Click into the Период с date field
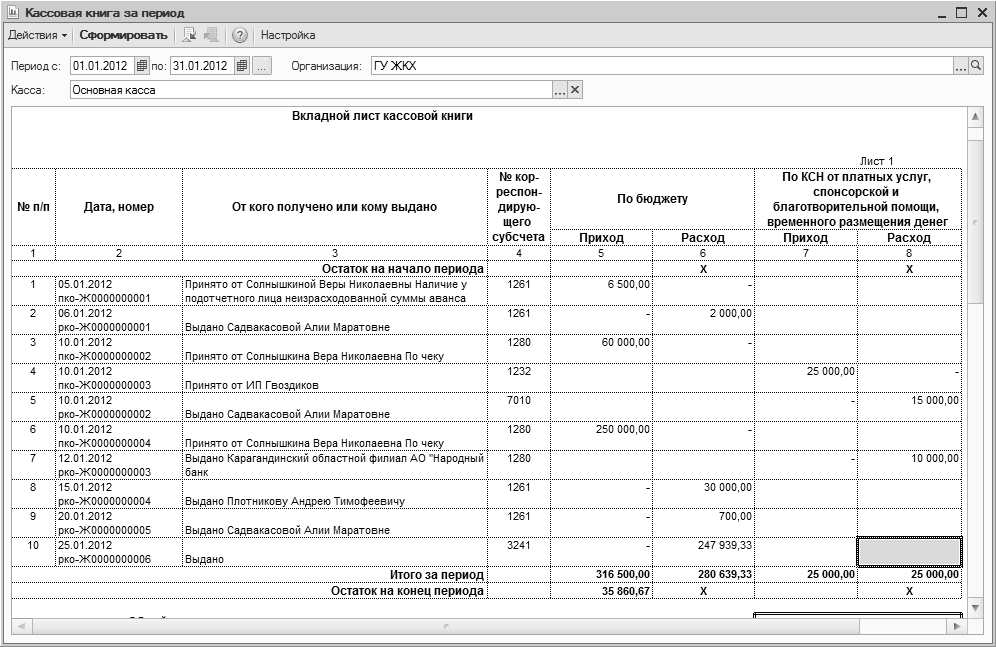 [101, 66]
